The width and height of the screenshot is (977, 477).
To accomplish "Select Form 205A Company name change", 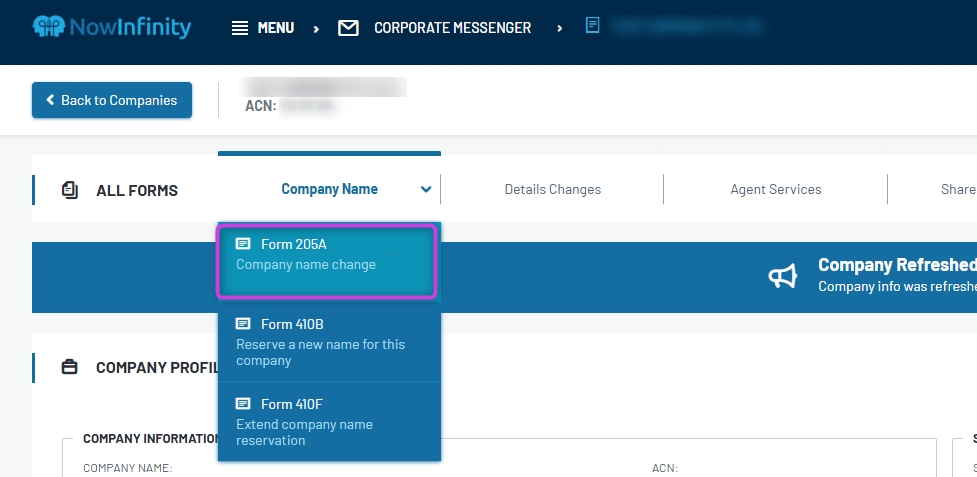I will point(326,262).
